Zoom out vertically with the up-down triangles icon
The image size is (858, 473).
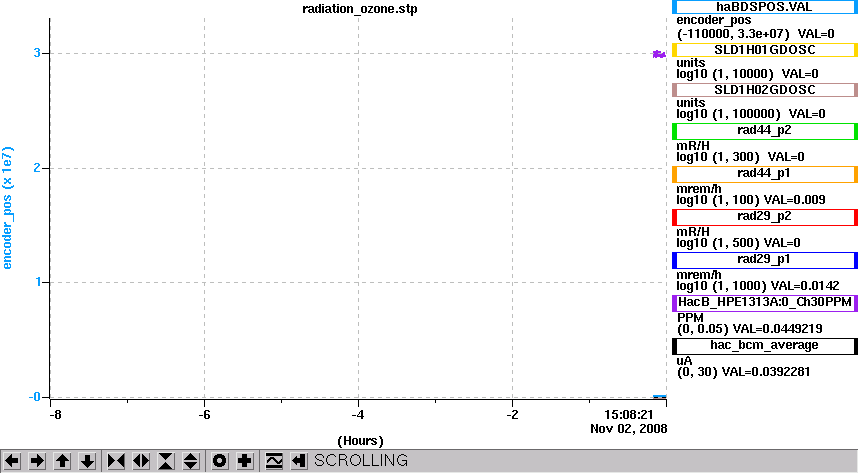(x=190, y=461)
